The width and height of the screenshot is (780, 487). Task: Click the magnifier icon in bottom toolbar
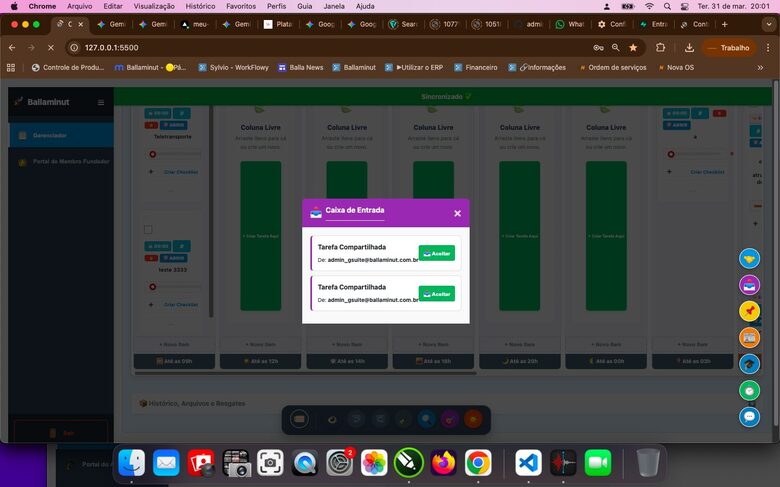[x=427, y=420]
